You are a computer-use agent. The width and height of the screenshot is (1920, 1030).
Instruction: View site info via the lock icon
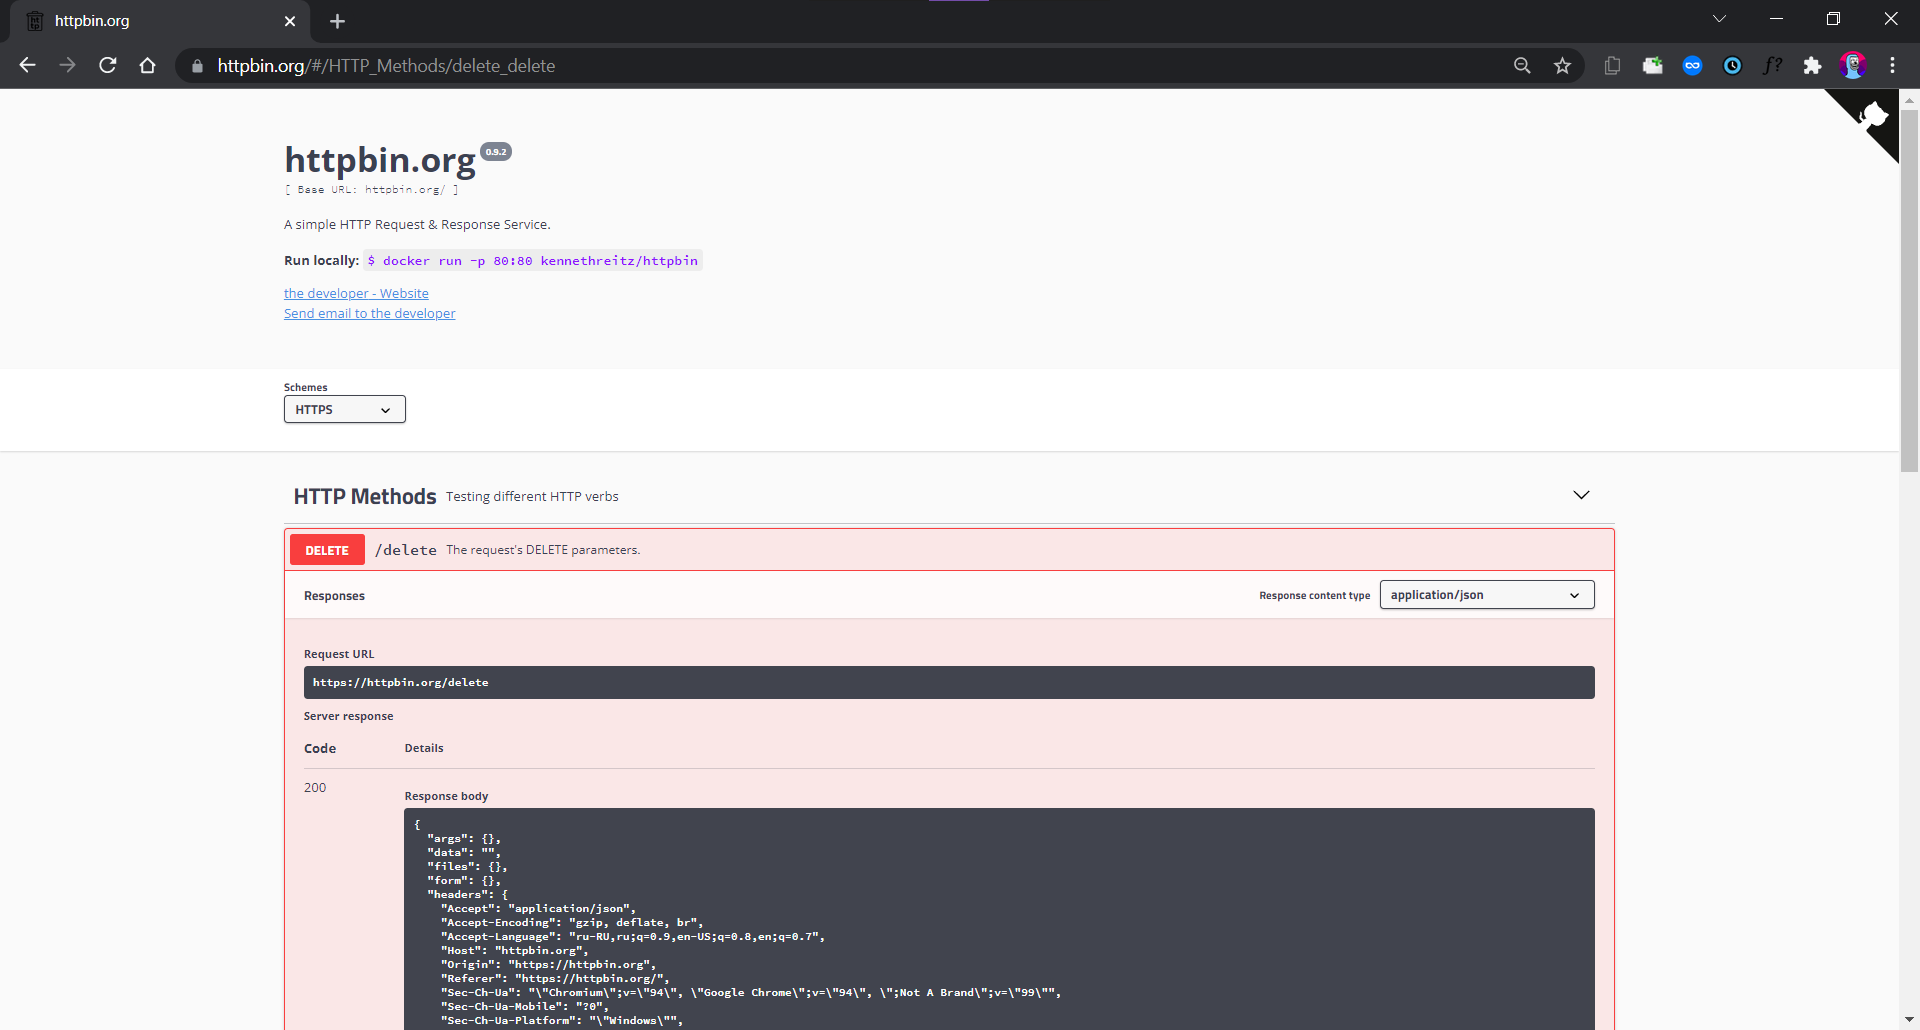point(197,66)
